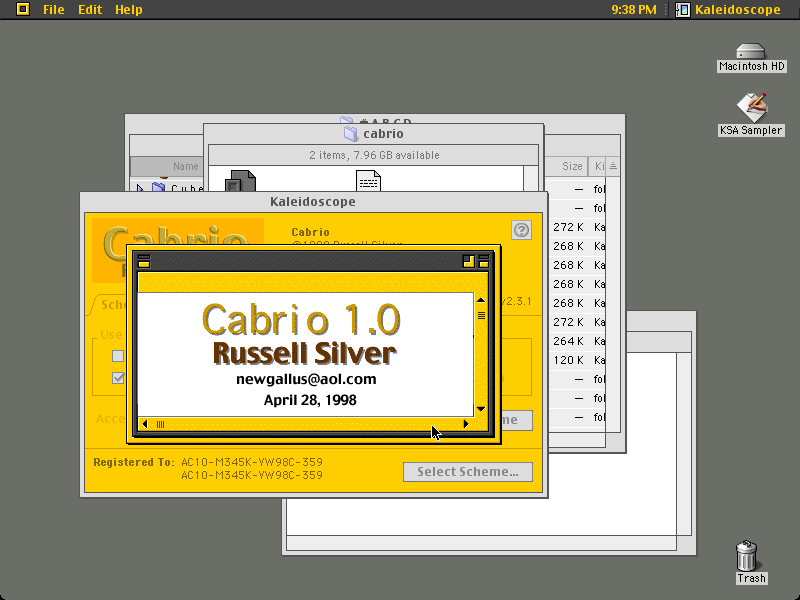Open the Apple menu square icon
This screenshot has width=800, height=600.
tap(23, 9)
